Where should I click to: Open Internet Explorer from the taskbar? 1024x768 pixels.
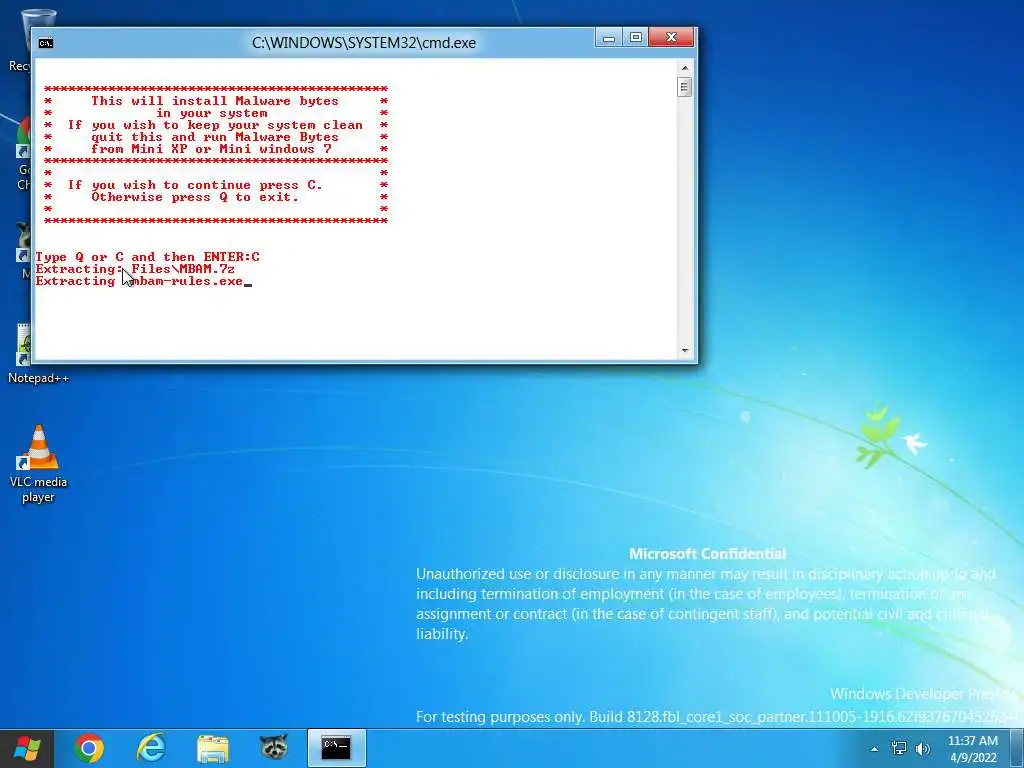pos(151,748)
